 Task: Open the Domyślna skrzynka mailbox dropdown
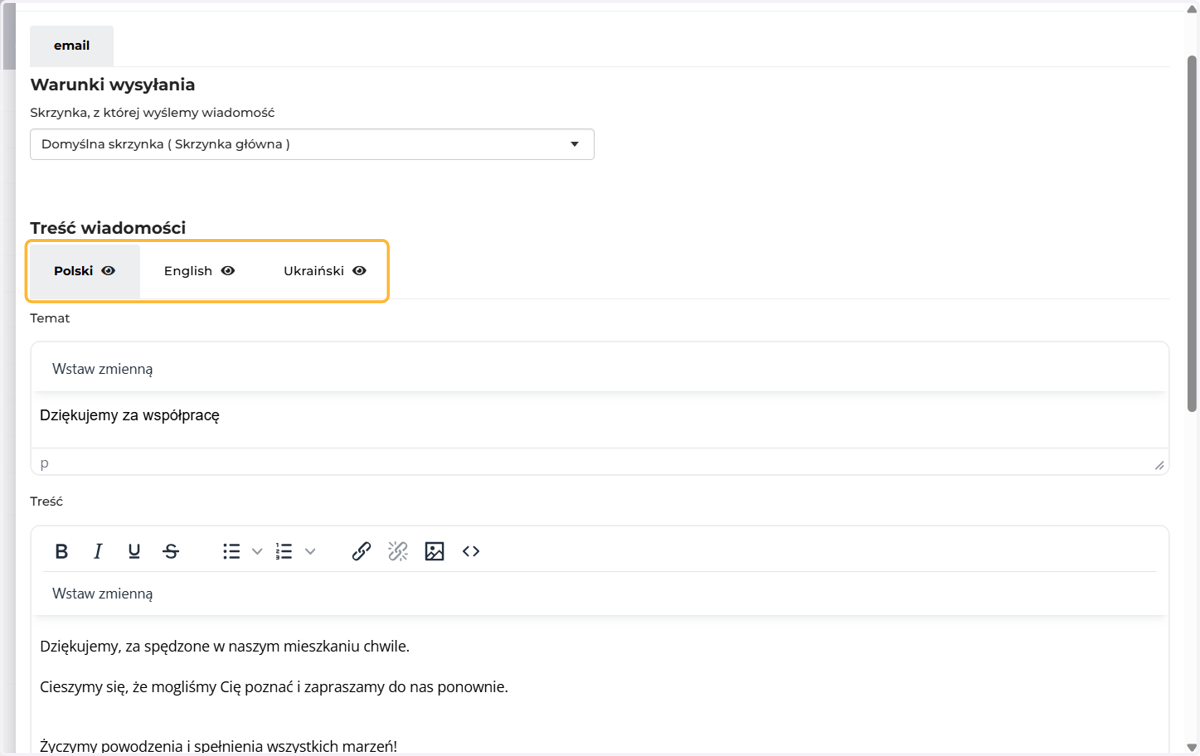312,144
